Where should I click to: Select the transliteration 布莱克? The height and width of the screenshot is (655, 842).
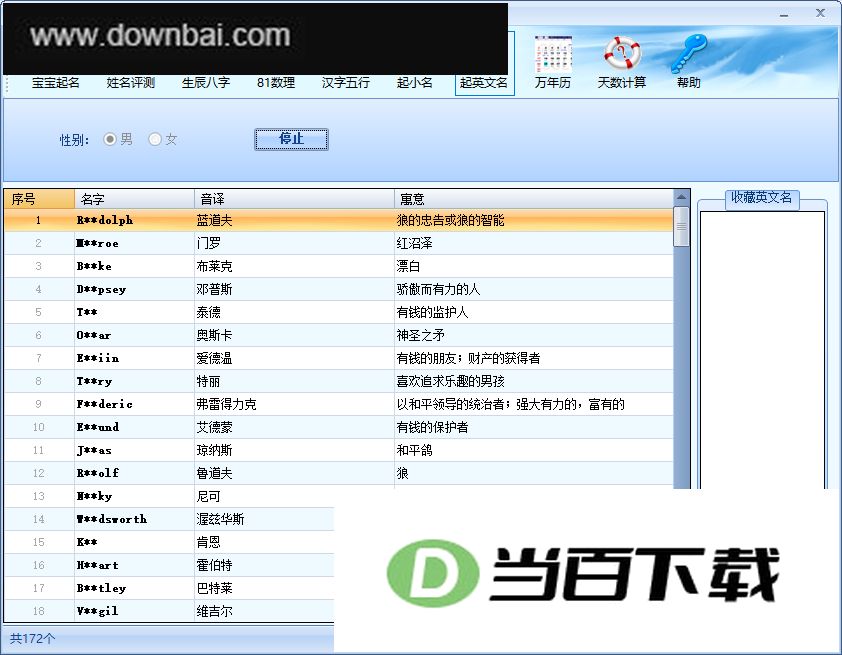pos(214,266)
